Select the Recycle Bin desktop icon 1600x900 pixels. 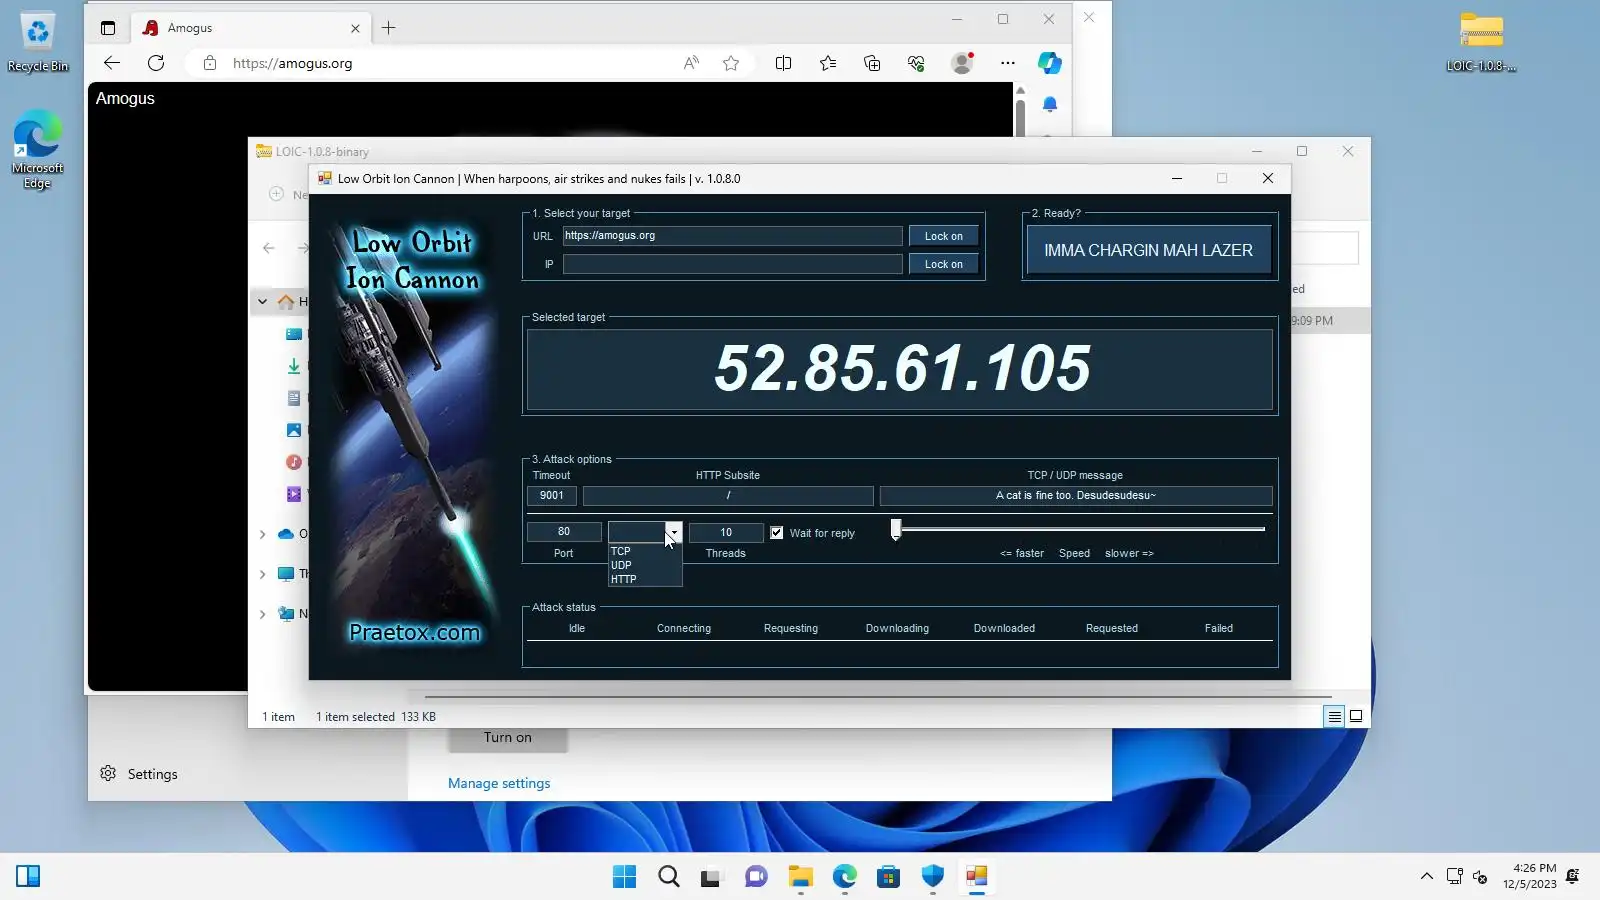pos(38,43)
